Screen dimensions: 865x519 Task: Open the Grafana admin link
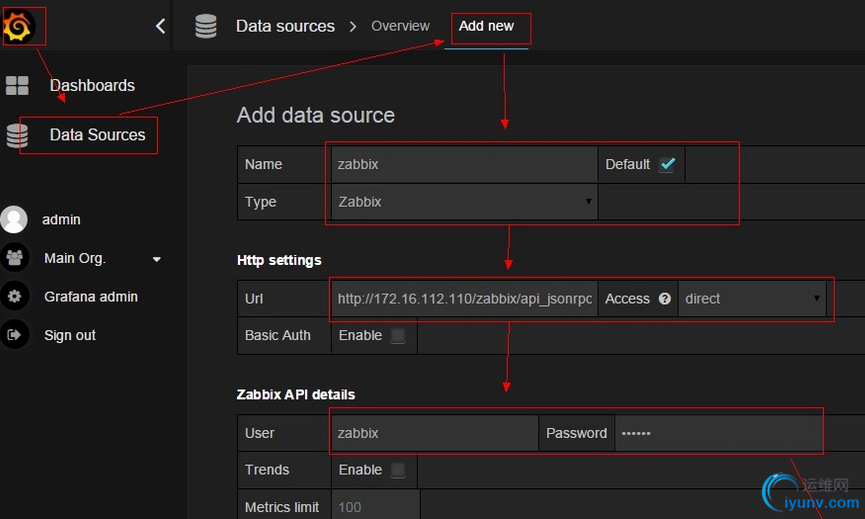pos(91,297)
